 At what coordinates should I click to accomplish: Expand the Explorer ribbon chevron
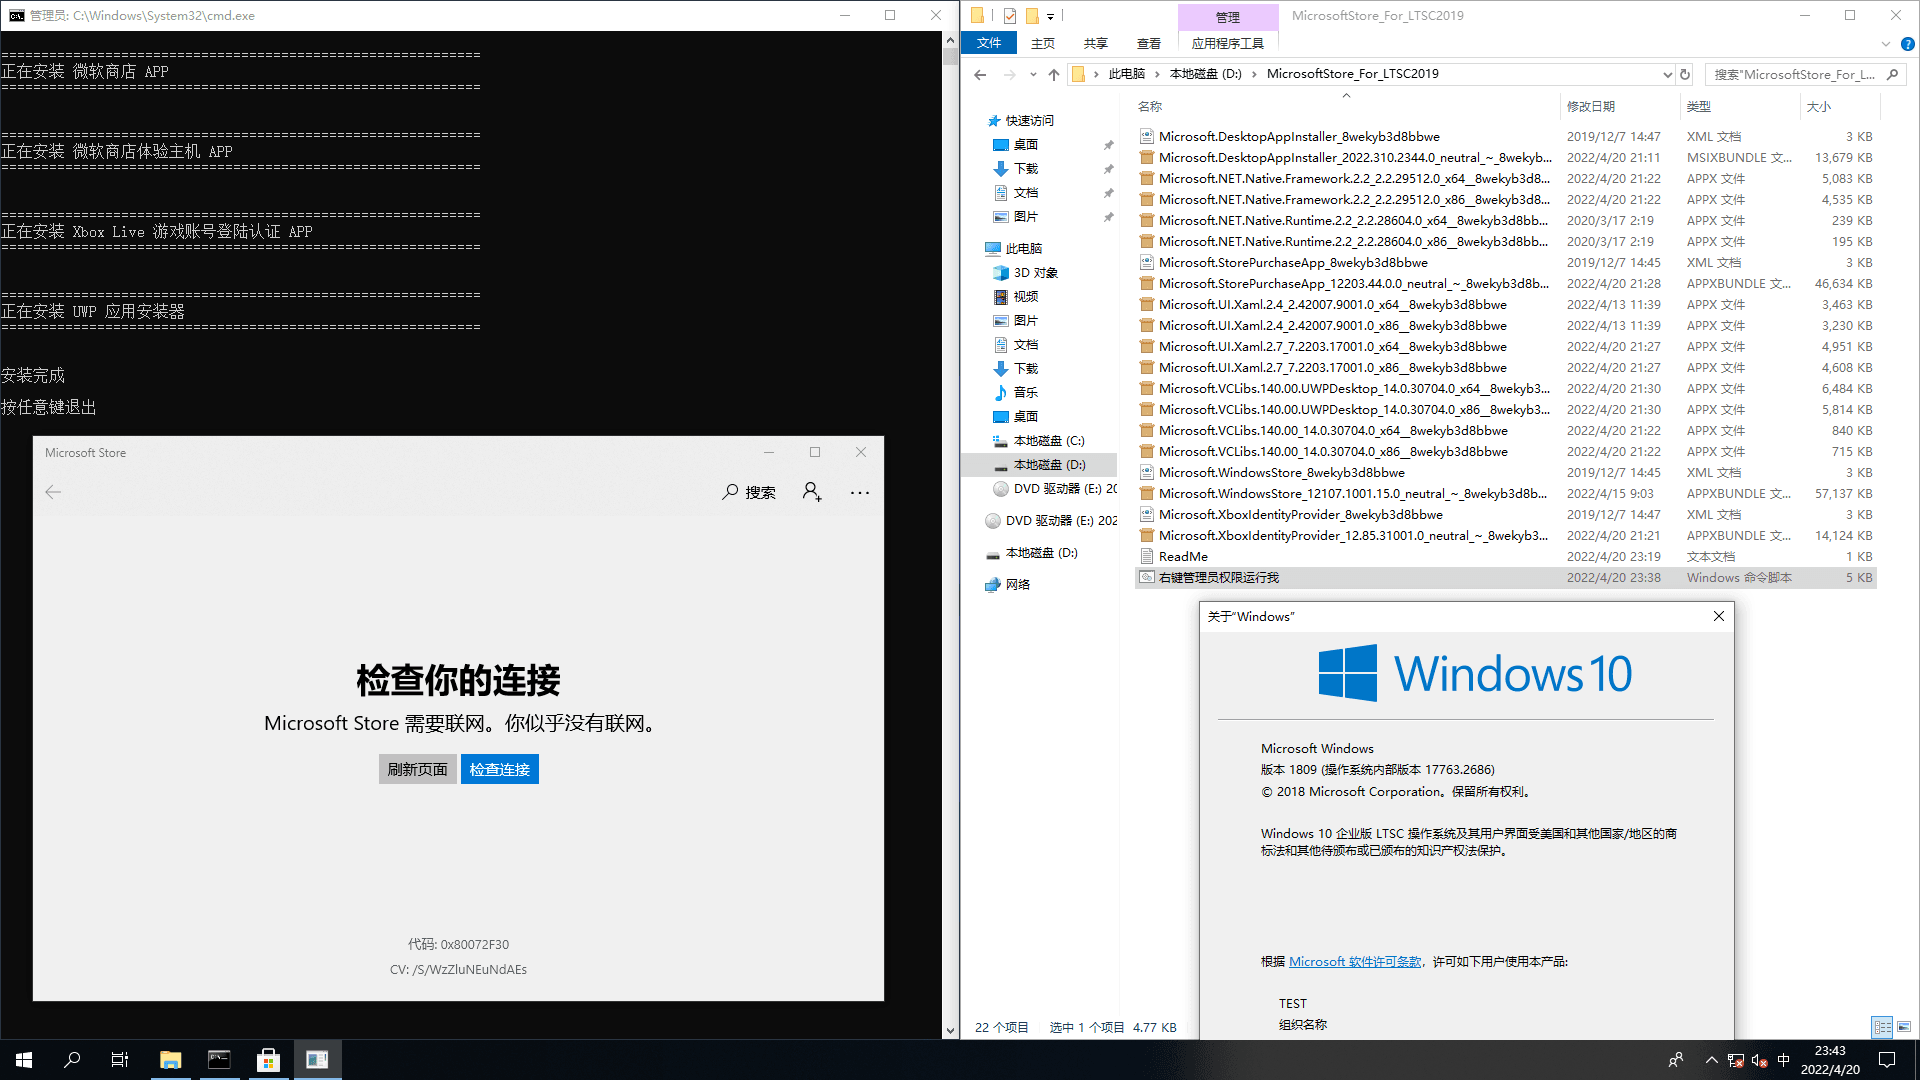(1886, 44)
